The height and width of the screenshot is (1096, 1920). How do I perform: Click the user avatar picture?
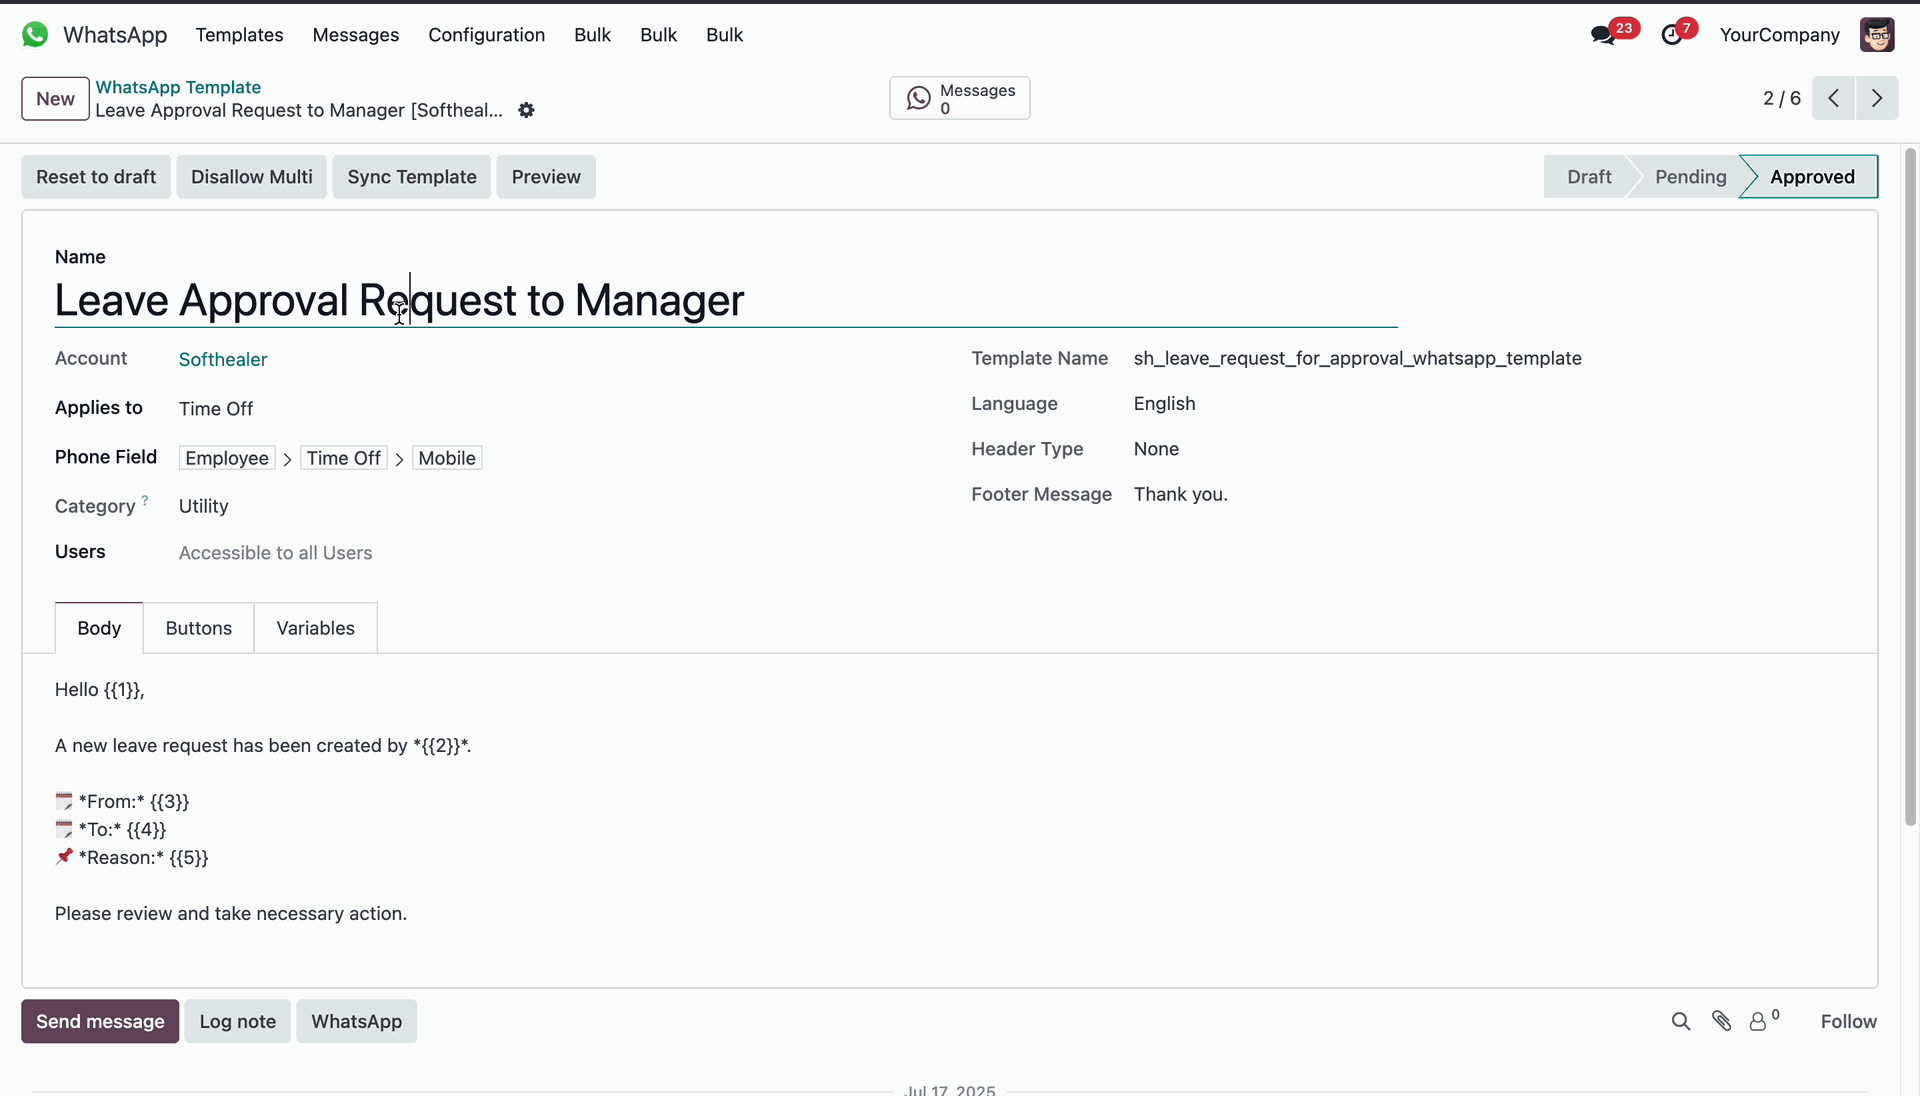(1876, 35)
